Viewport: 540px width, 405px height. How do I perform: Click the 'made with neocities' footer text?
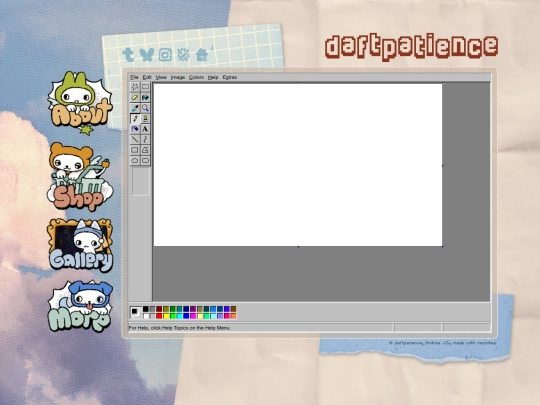click(475, 343)
